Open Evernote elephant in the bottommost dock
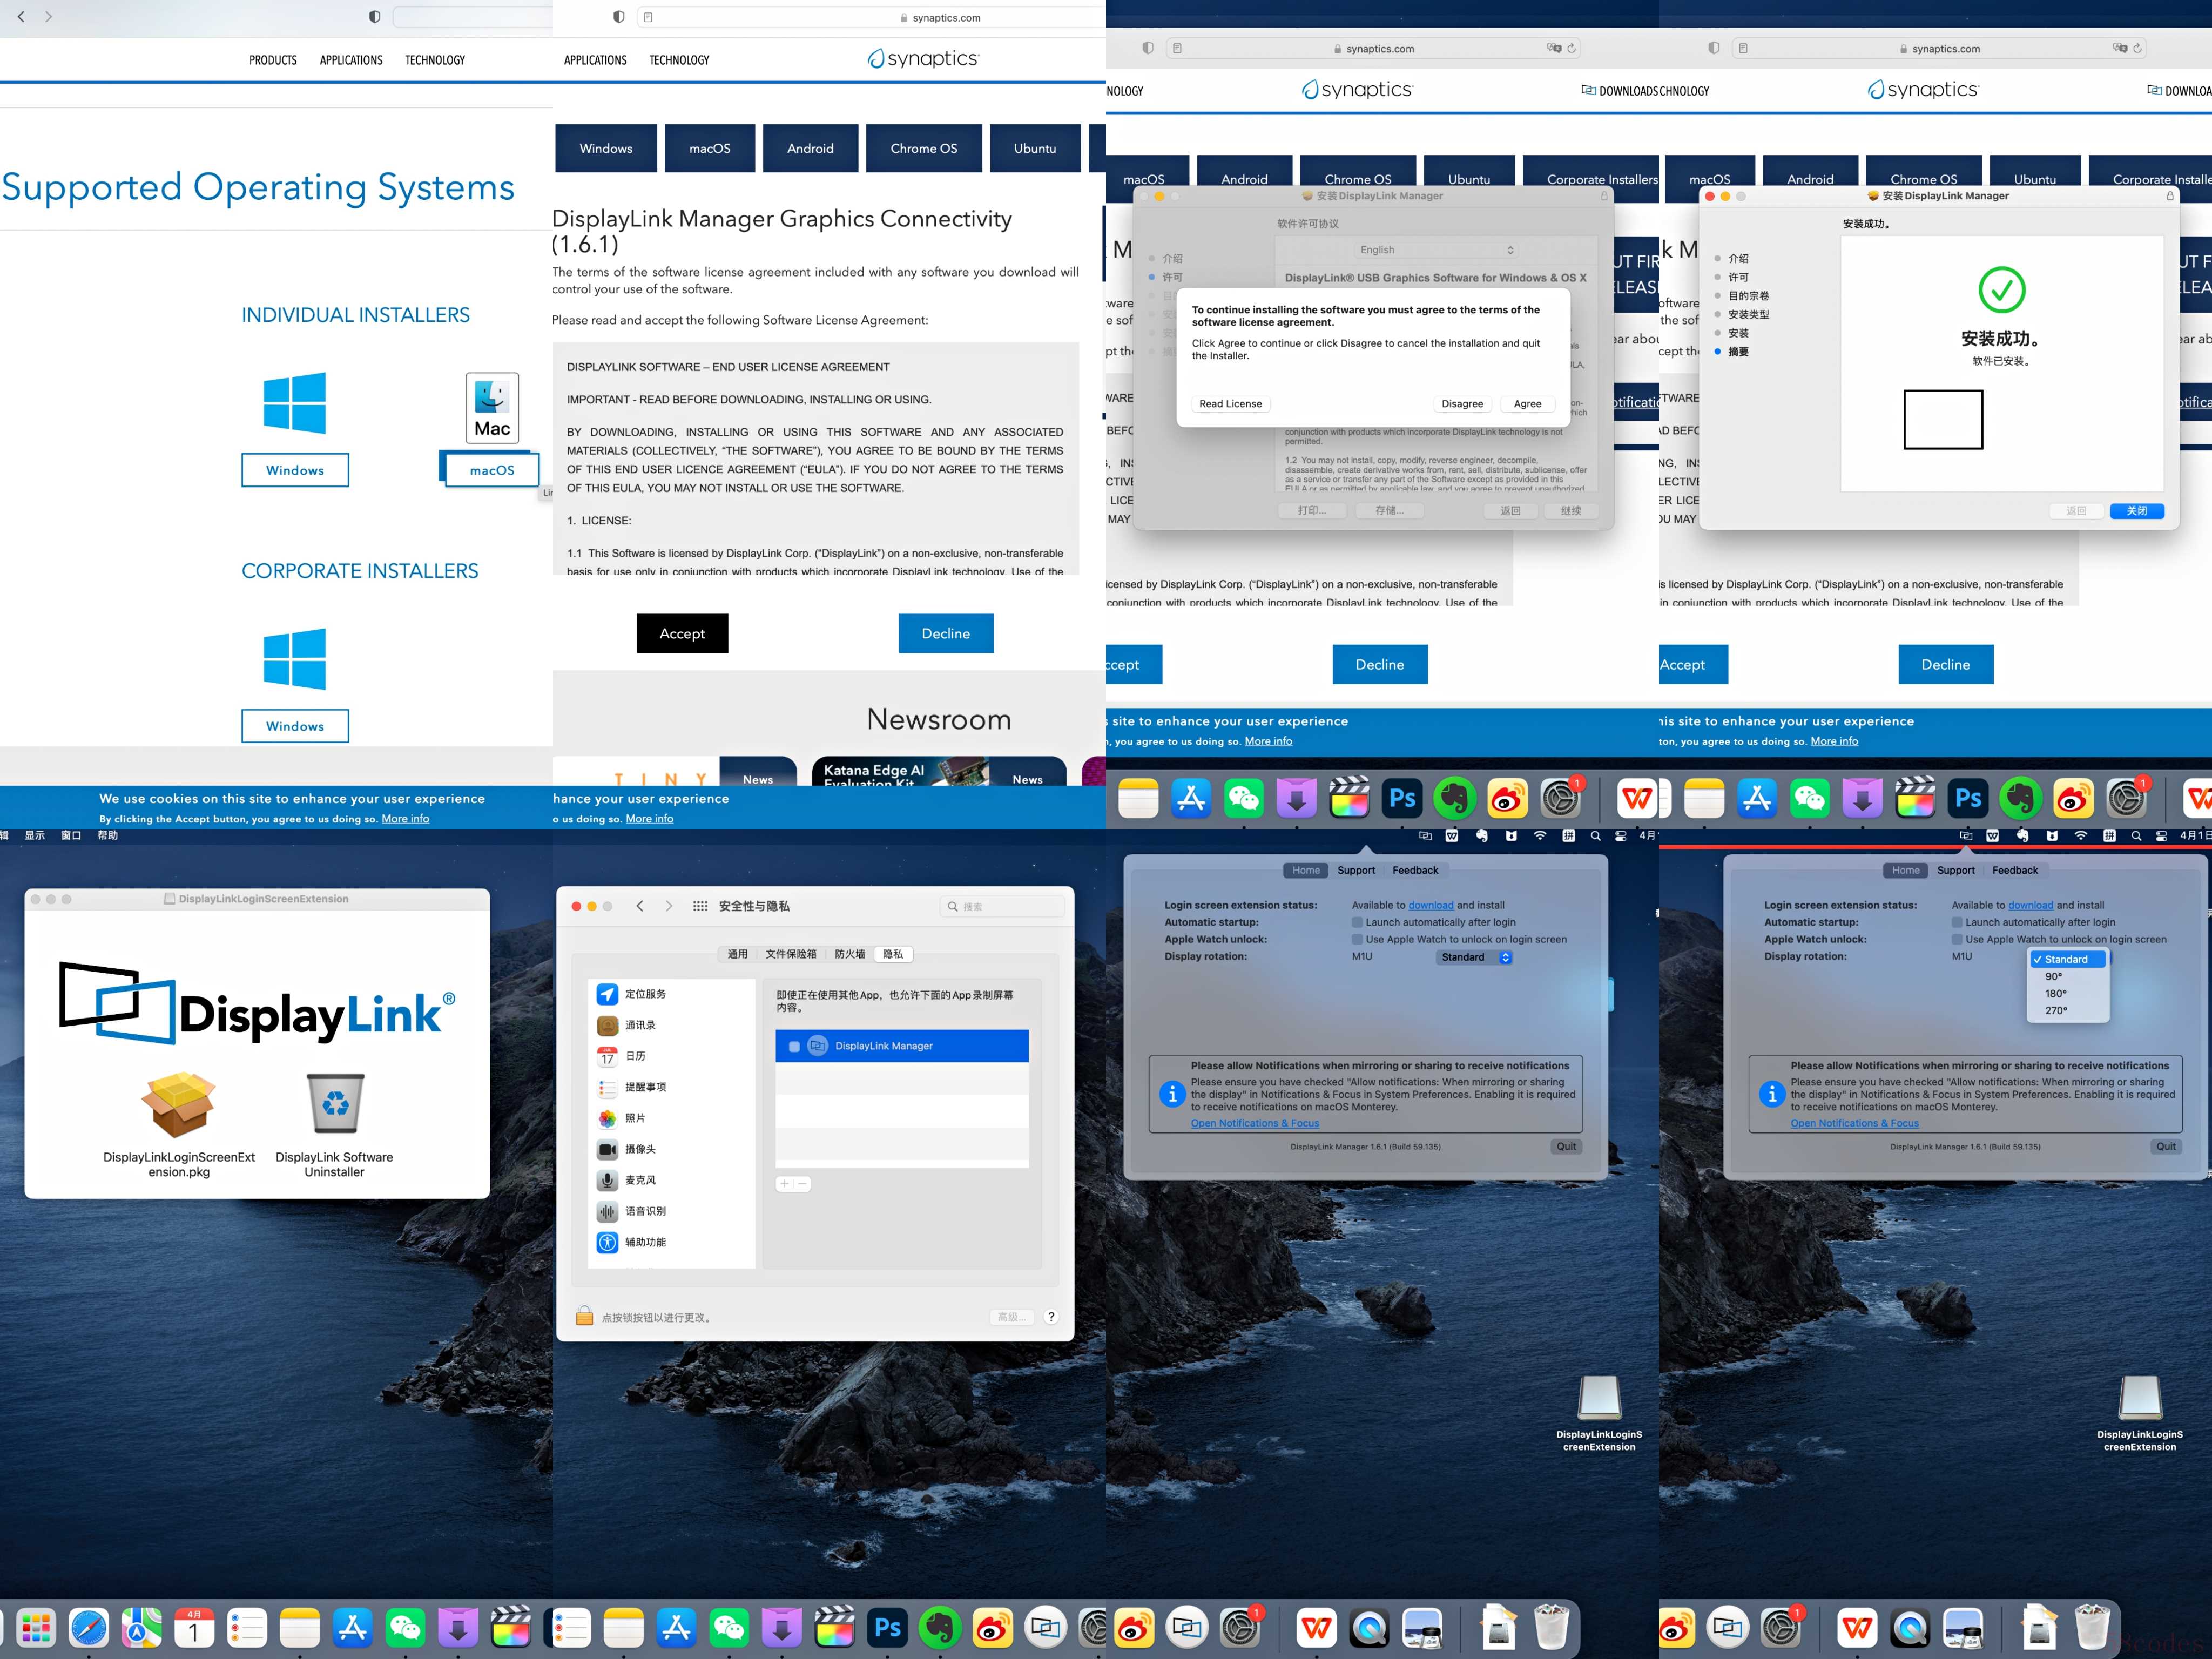2212x1659 pixels. pyautogui.click(x=940, y=1628)
